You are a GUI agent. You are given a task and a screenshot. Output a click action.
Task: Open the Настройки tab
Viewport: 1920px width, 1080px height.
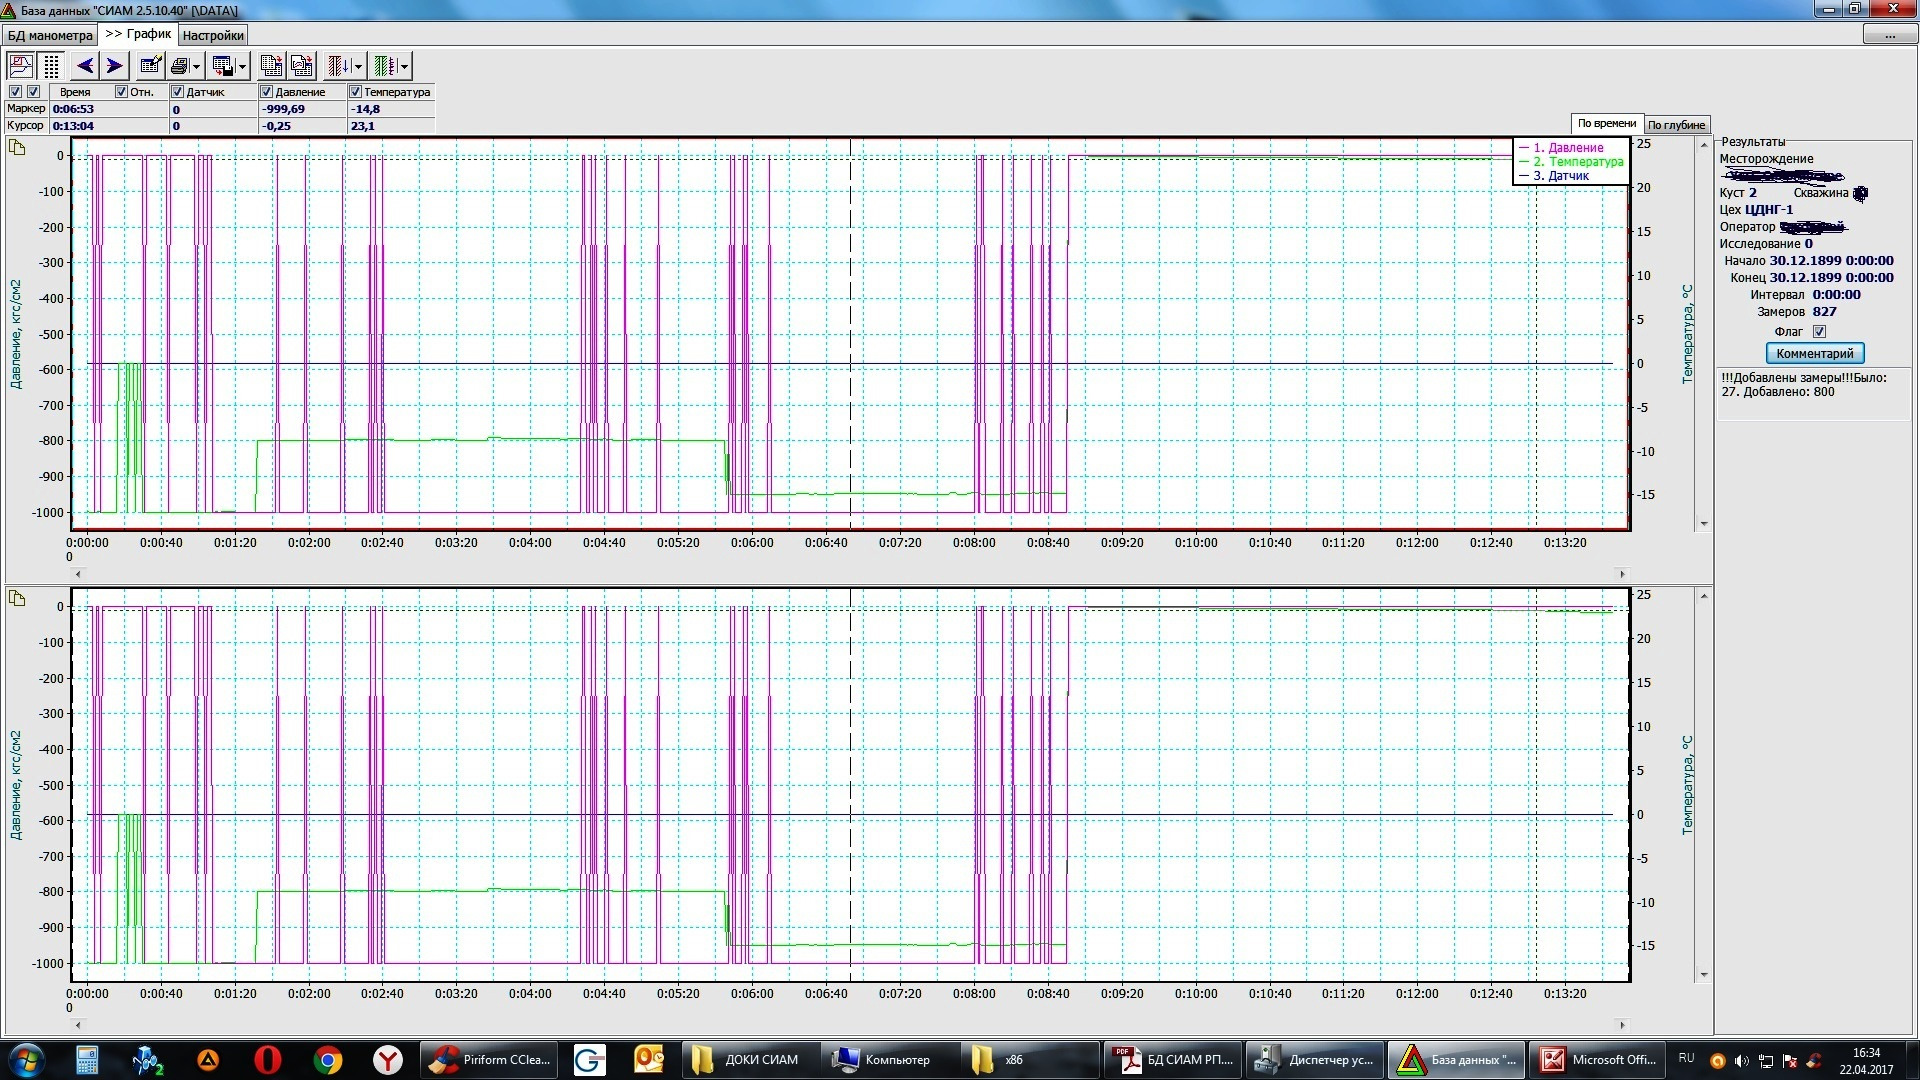click(213, 35)
